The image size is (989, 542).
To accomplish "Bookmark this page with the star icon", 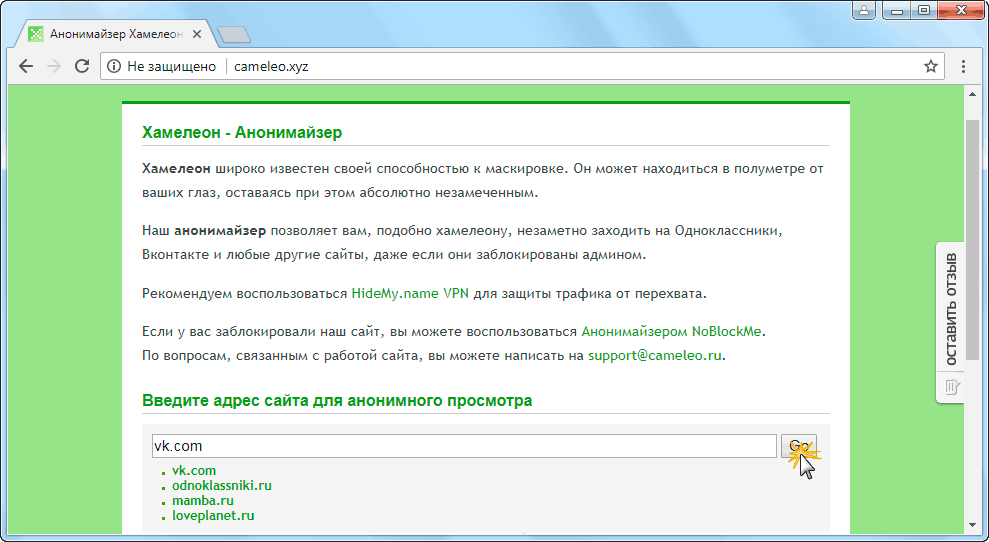I will tap(931, 66).
